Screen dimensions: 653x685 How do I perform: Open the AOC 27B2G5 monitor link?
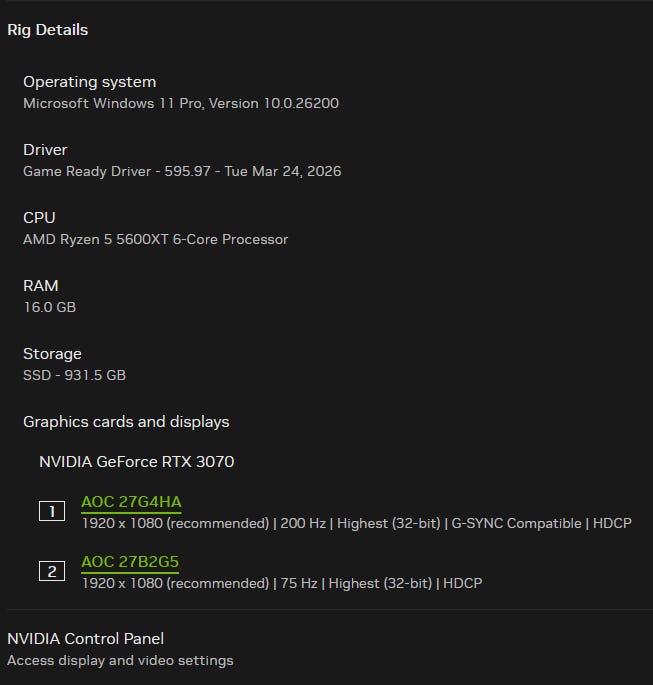[x=130, y=562]
